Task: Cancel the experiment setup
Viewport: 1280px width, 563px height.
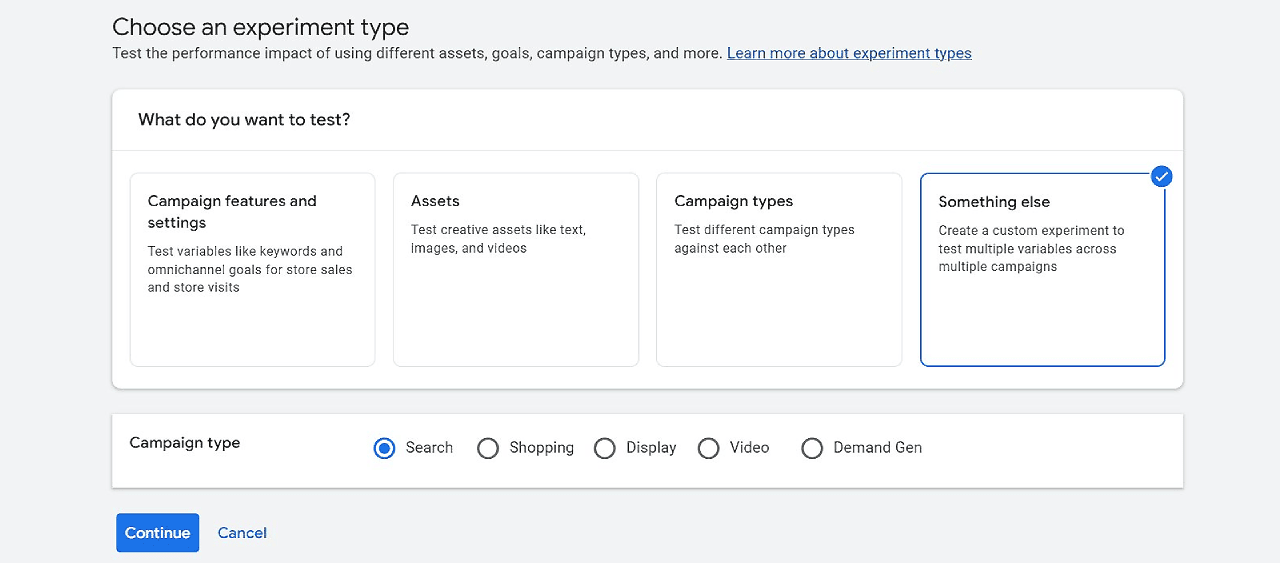Action: 242,533
